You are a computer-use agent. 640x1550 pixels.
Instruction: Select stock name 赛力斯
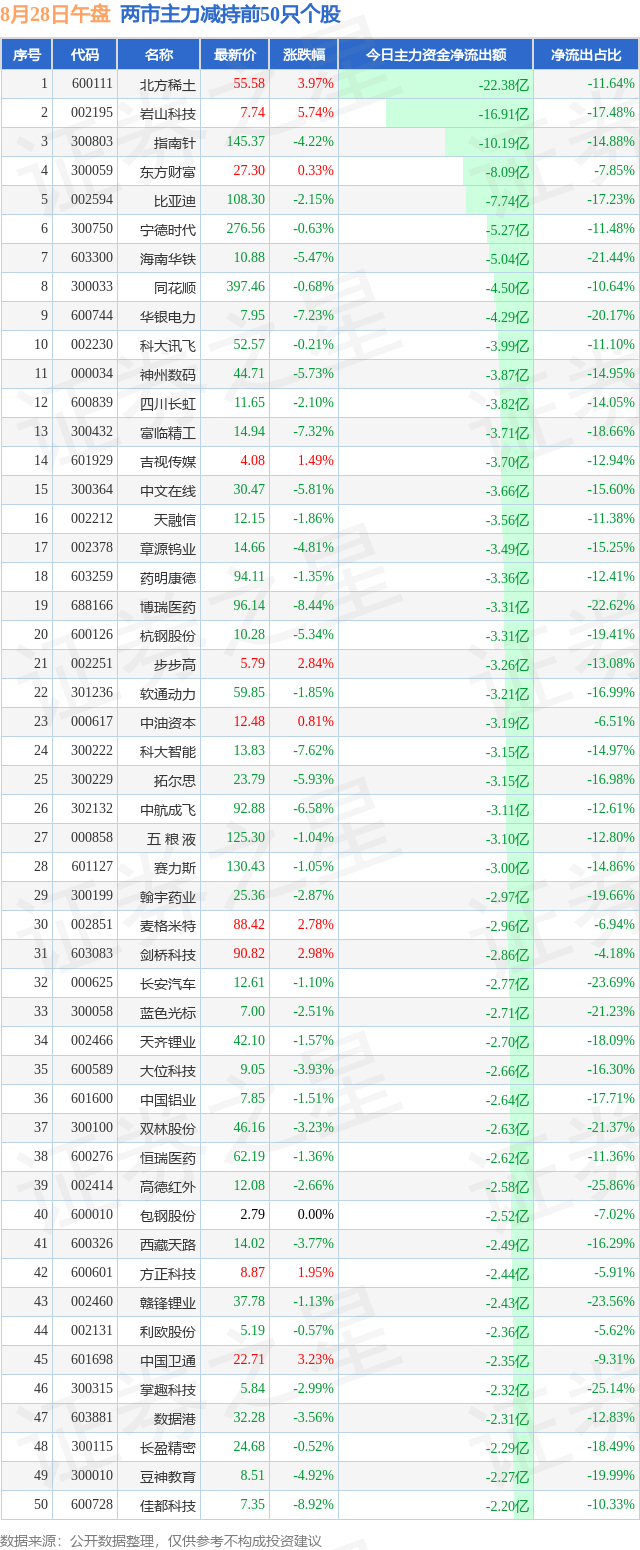175,868
